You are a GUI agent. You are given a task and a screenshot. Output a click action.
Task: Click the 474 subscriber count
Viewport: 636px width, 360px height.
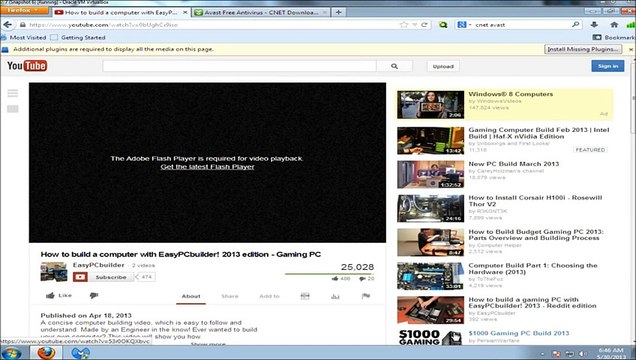coord(146,277)
